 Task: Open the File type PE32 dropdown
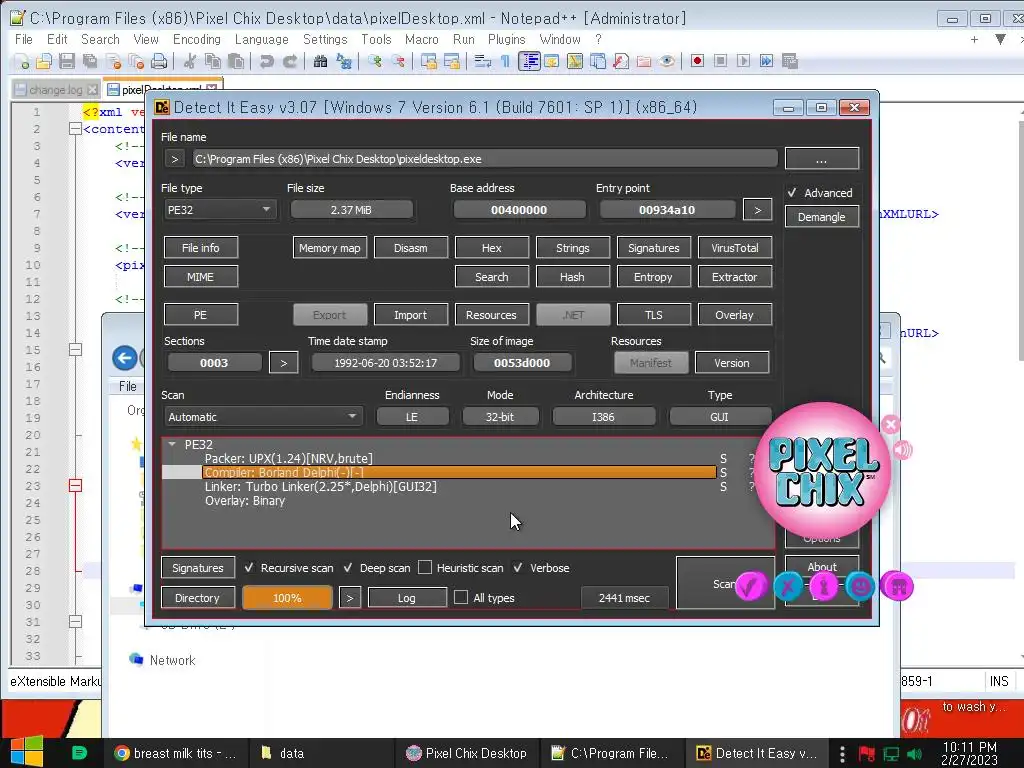coord(219,210)
